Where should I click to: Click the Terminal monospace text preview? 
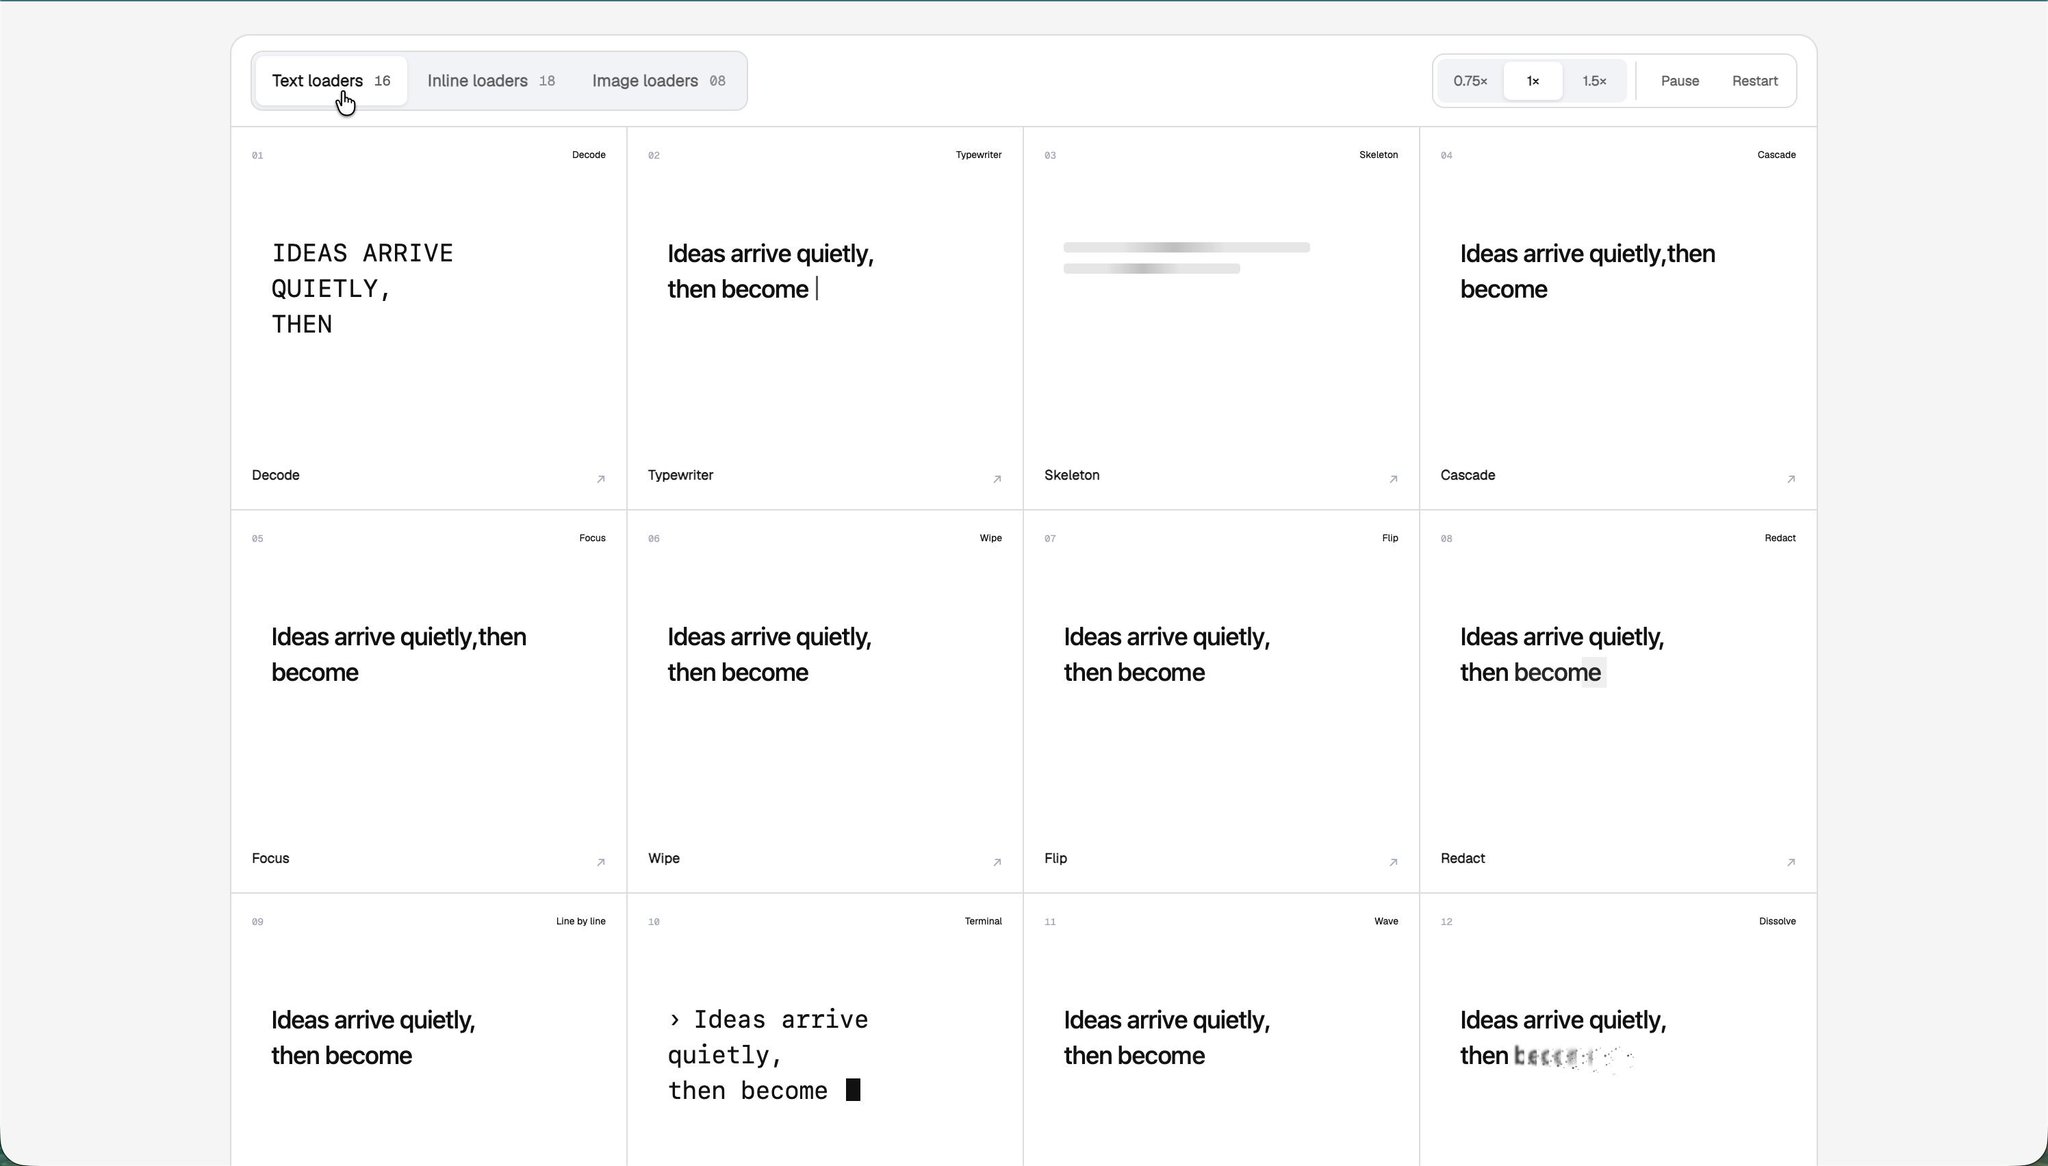[768, 1055]
